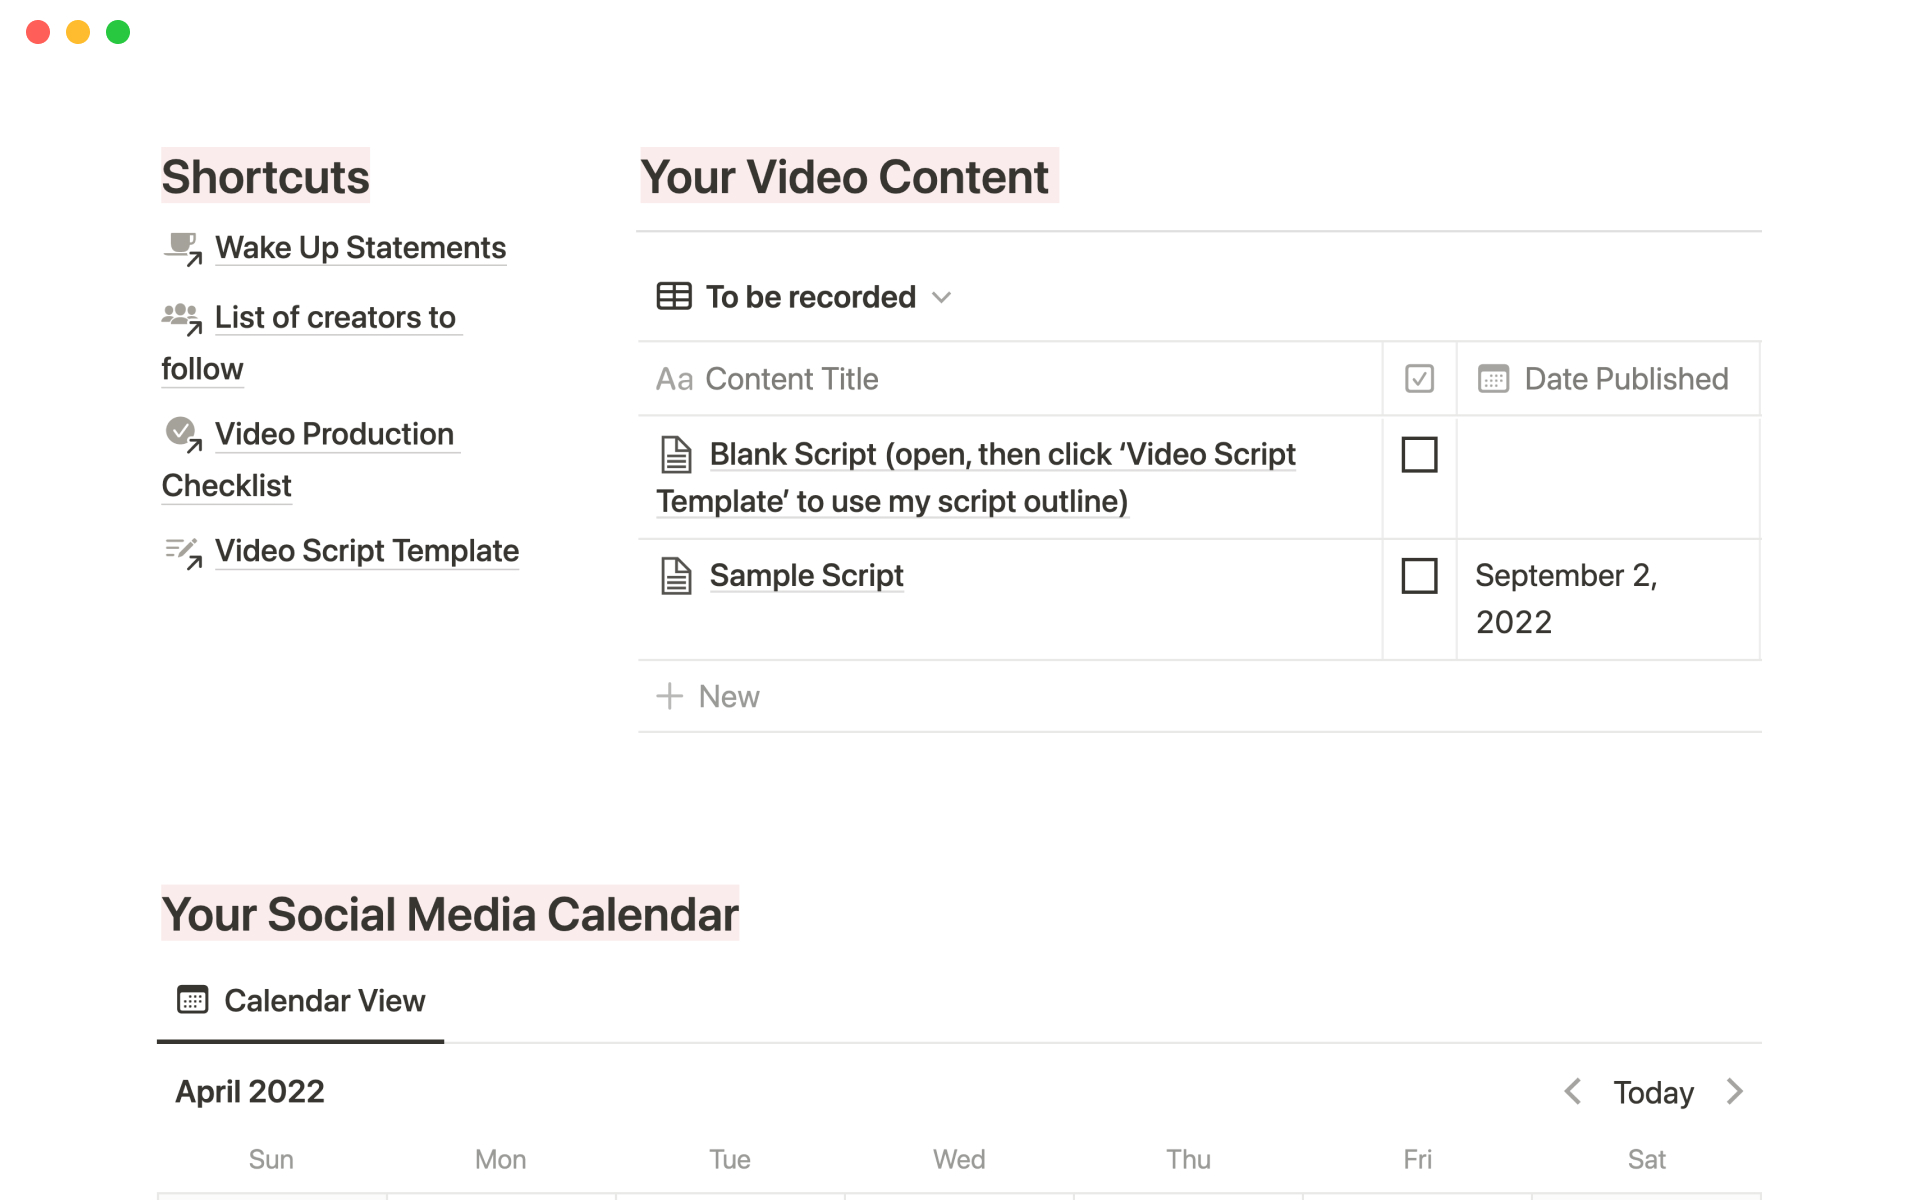Click the Content Title column header
Image resolution: width=1920 pixels, height=1200 pixels.
click(x=790, y=379)
